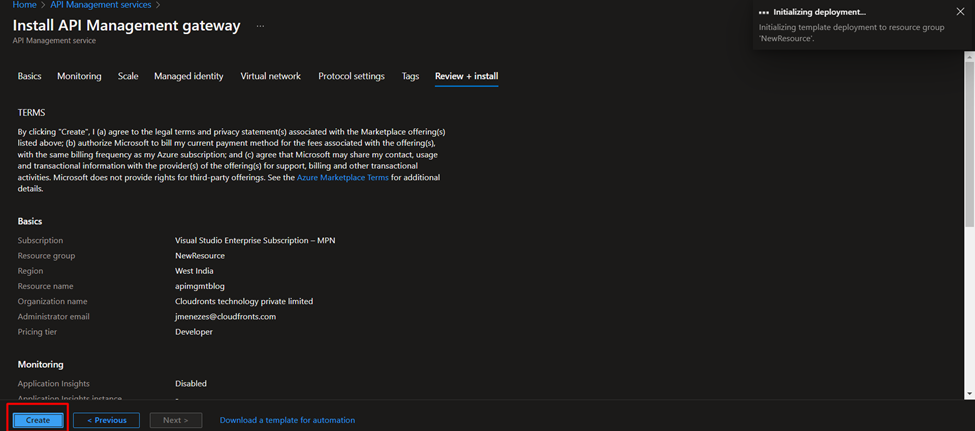Click the 'Basics' section heading
Image resolution: width=975 pixels, height=431 pixels.
point(30,221)
